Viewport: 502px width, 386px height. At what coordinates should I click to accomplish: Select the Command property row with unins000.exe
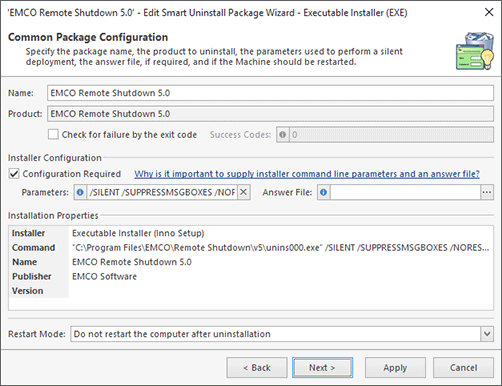(251, 247)
